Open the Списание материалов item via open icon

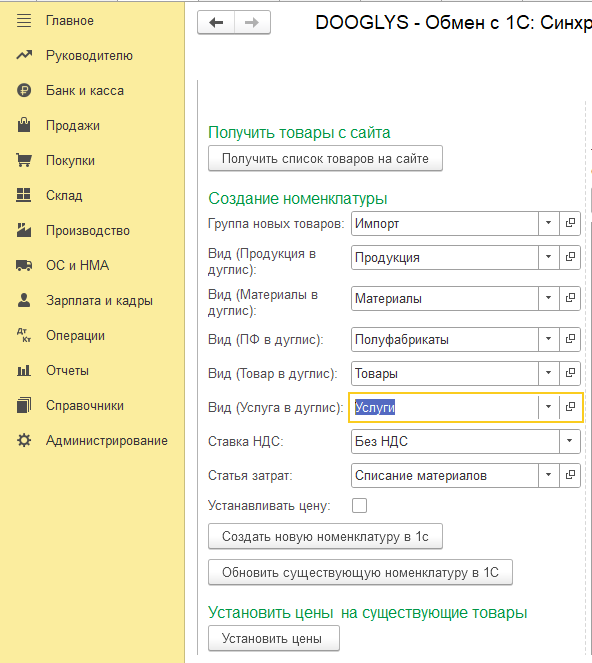(570, 475)
